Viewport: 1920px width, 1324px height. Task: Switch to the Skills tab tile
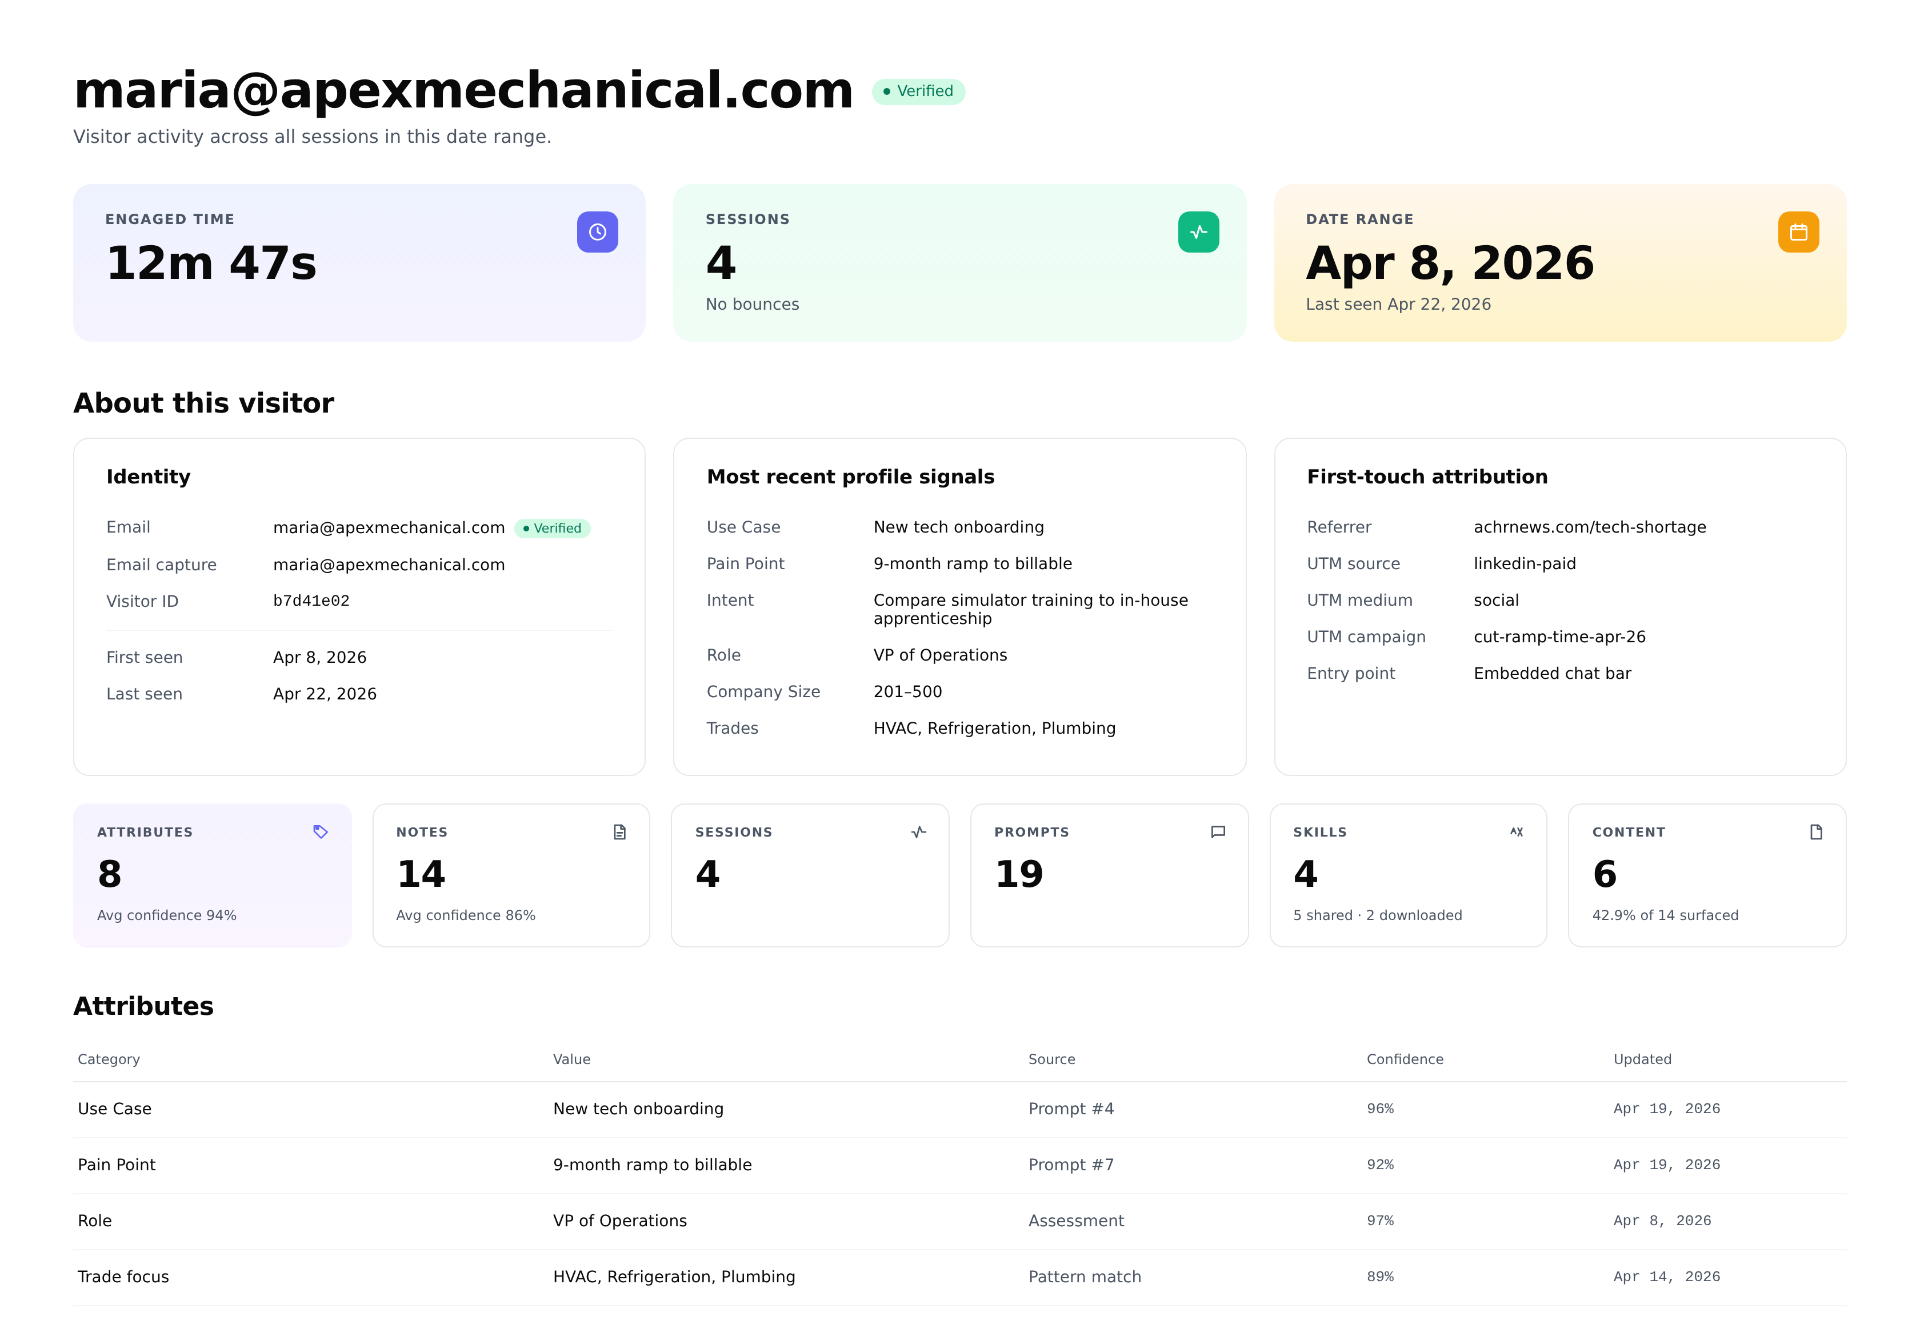tap(1408, 875)
